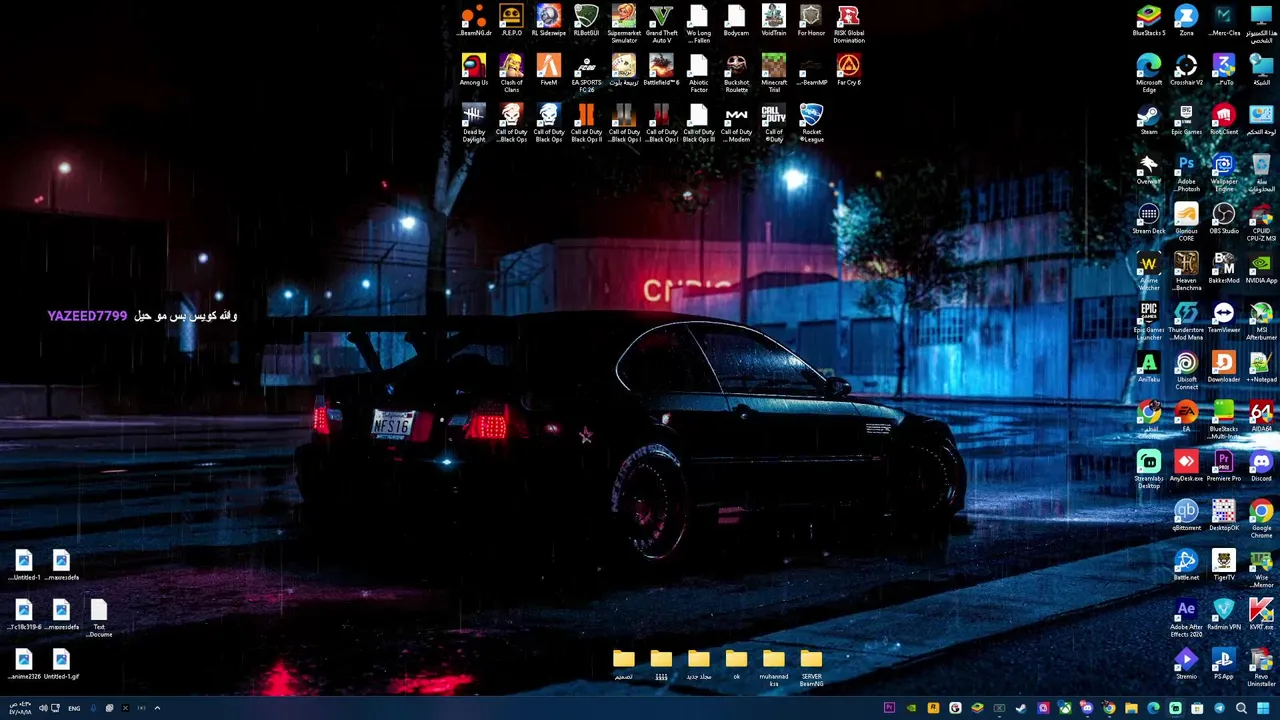Launch Rocket League shortcut
The width and height of the screenshot is (1280, 720).
pos(811,123)
